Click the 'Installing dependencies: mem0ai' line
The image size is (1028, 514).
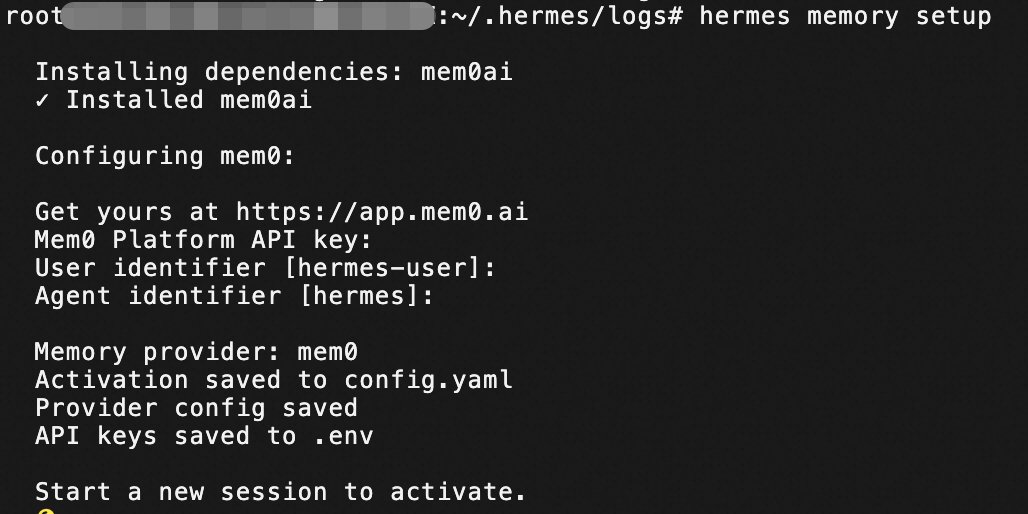(x=273, y=72)
